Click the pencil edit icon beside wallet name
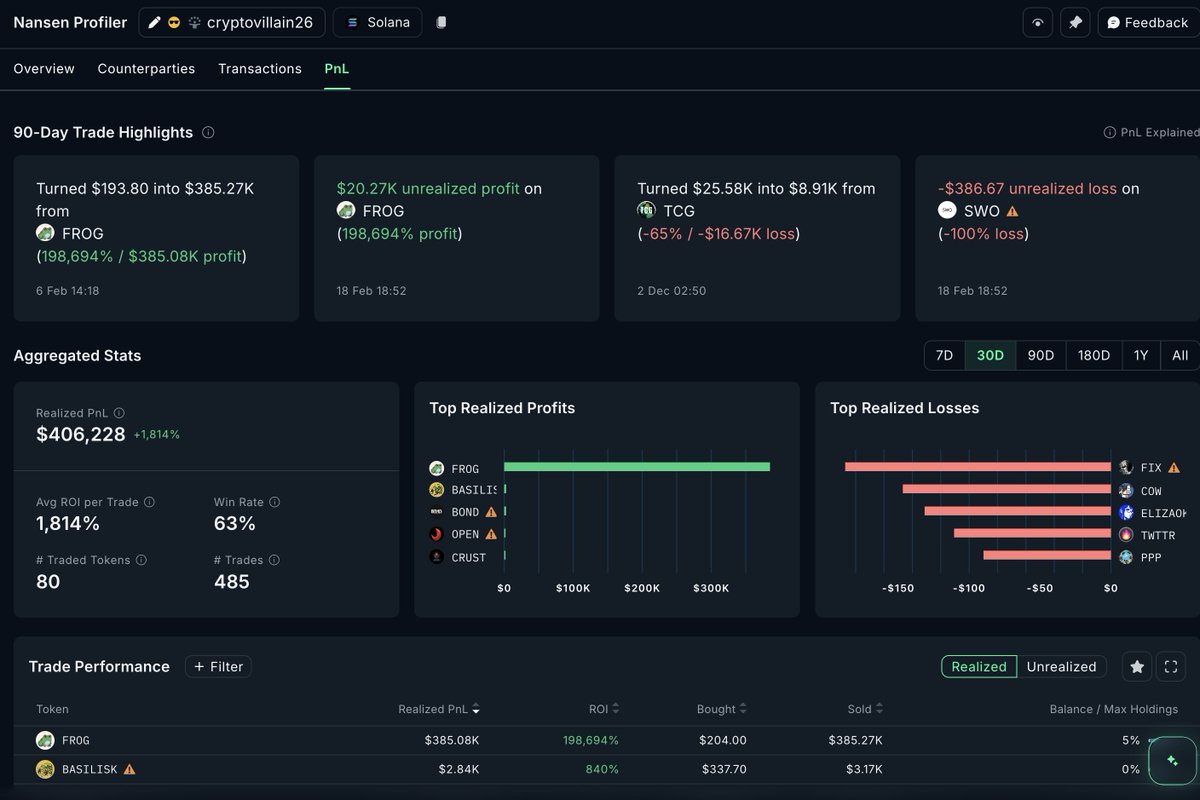Viewport: 1200px width, 800px height. [x=155, y=22]
